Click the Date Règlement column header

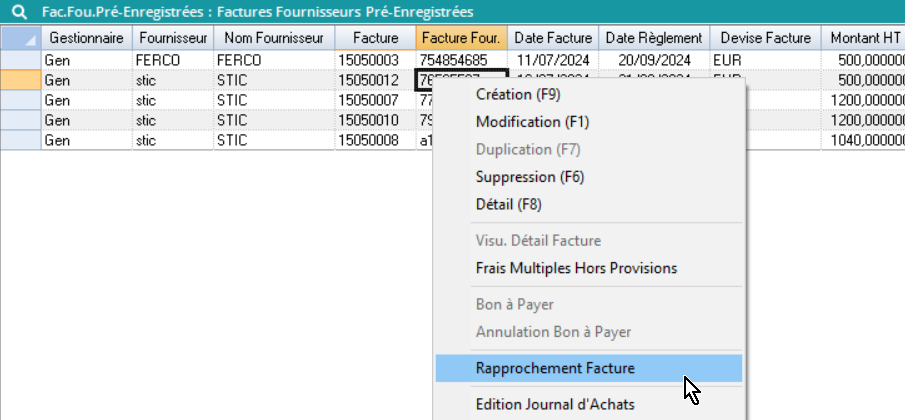pos(654,38)
